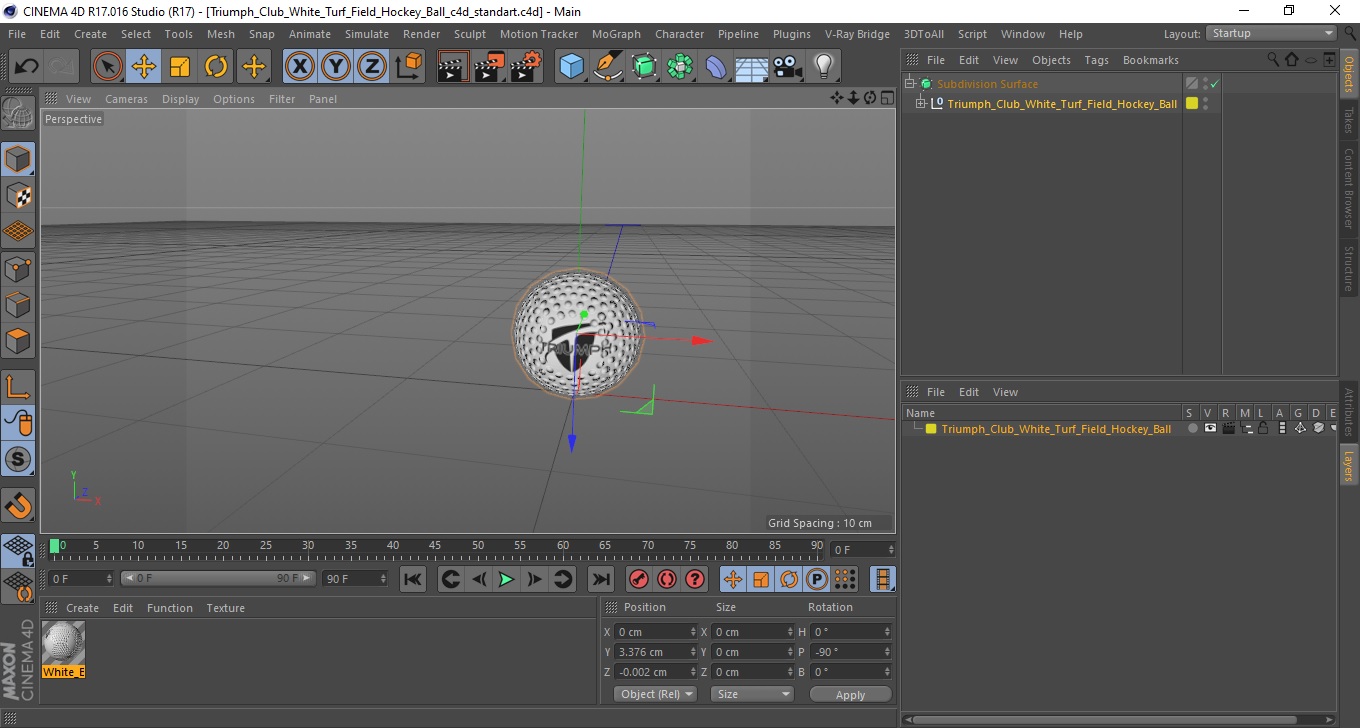Click Record Active Objects button
This screenshot has height=728, width=1360.
(638, 579)
